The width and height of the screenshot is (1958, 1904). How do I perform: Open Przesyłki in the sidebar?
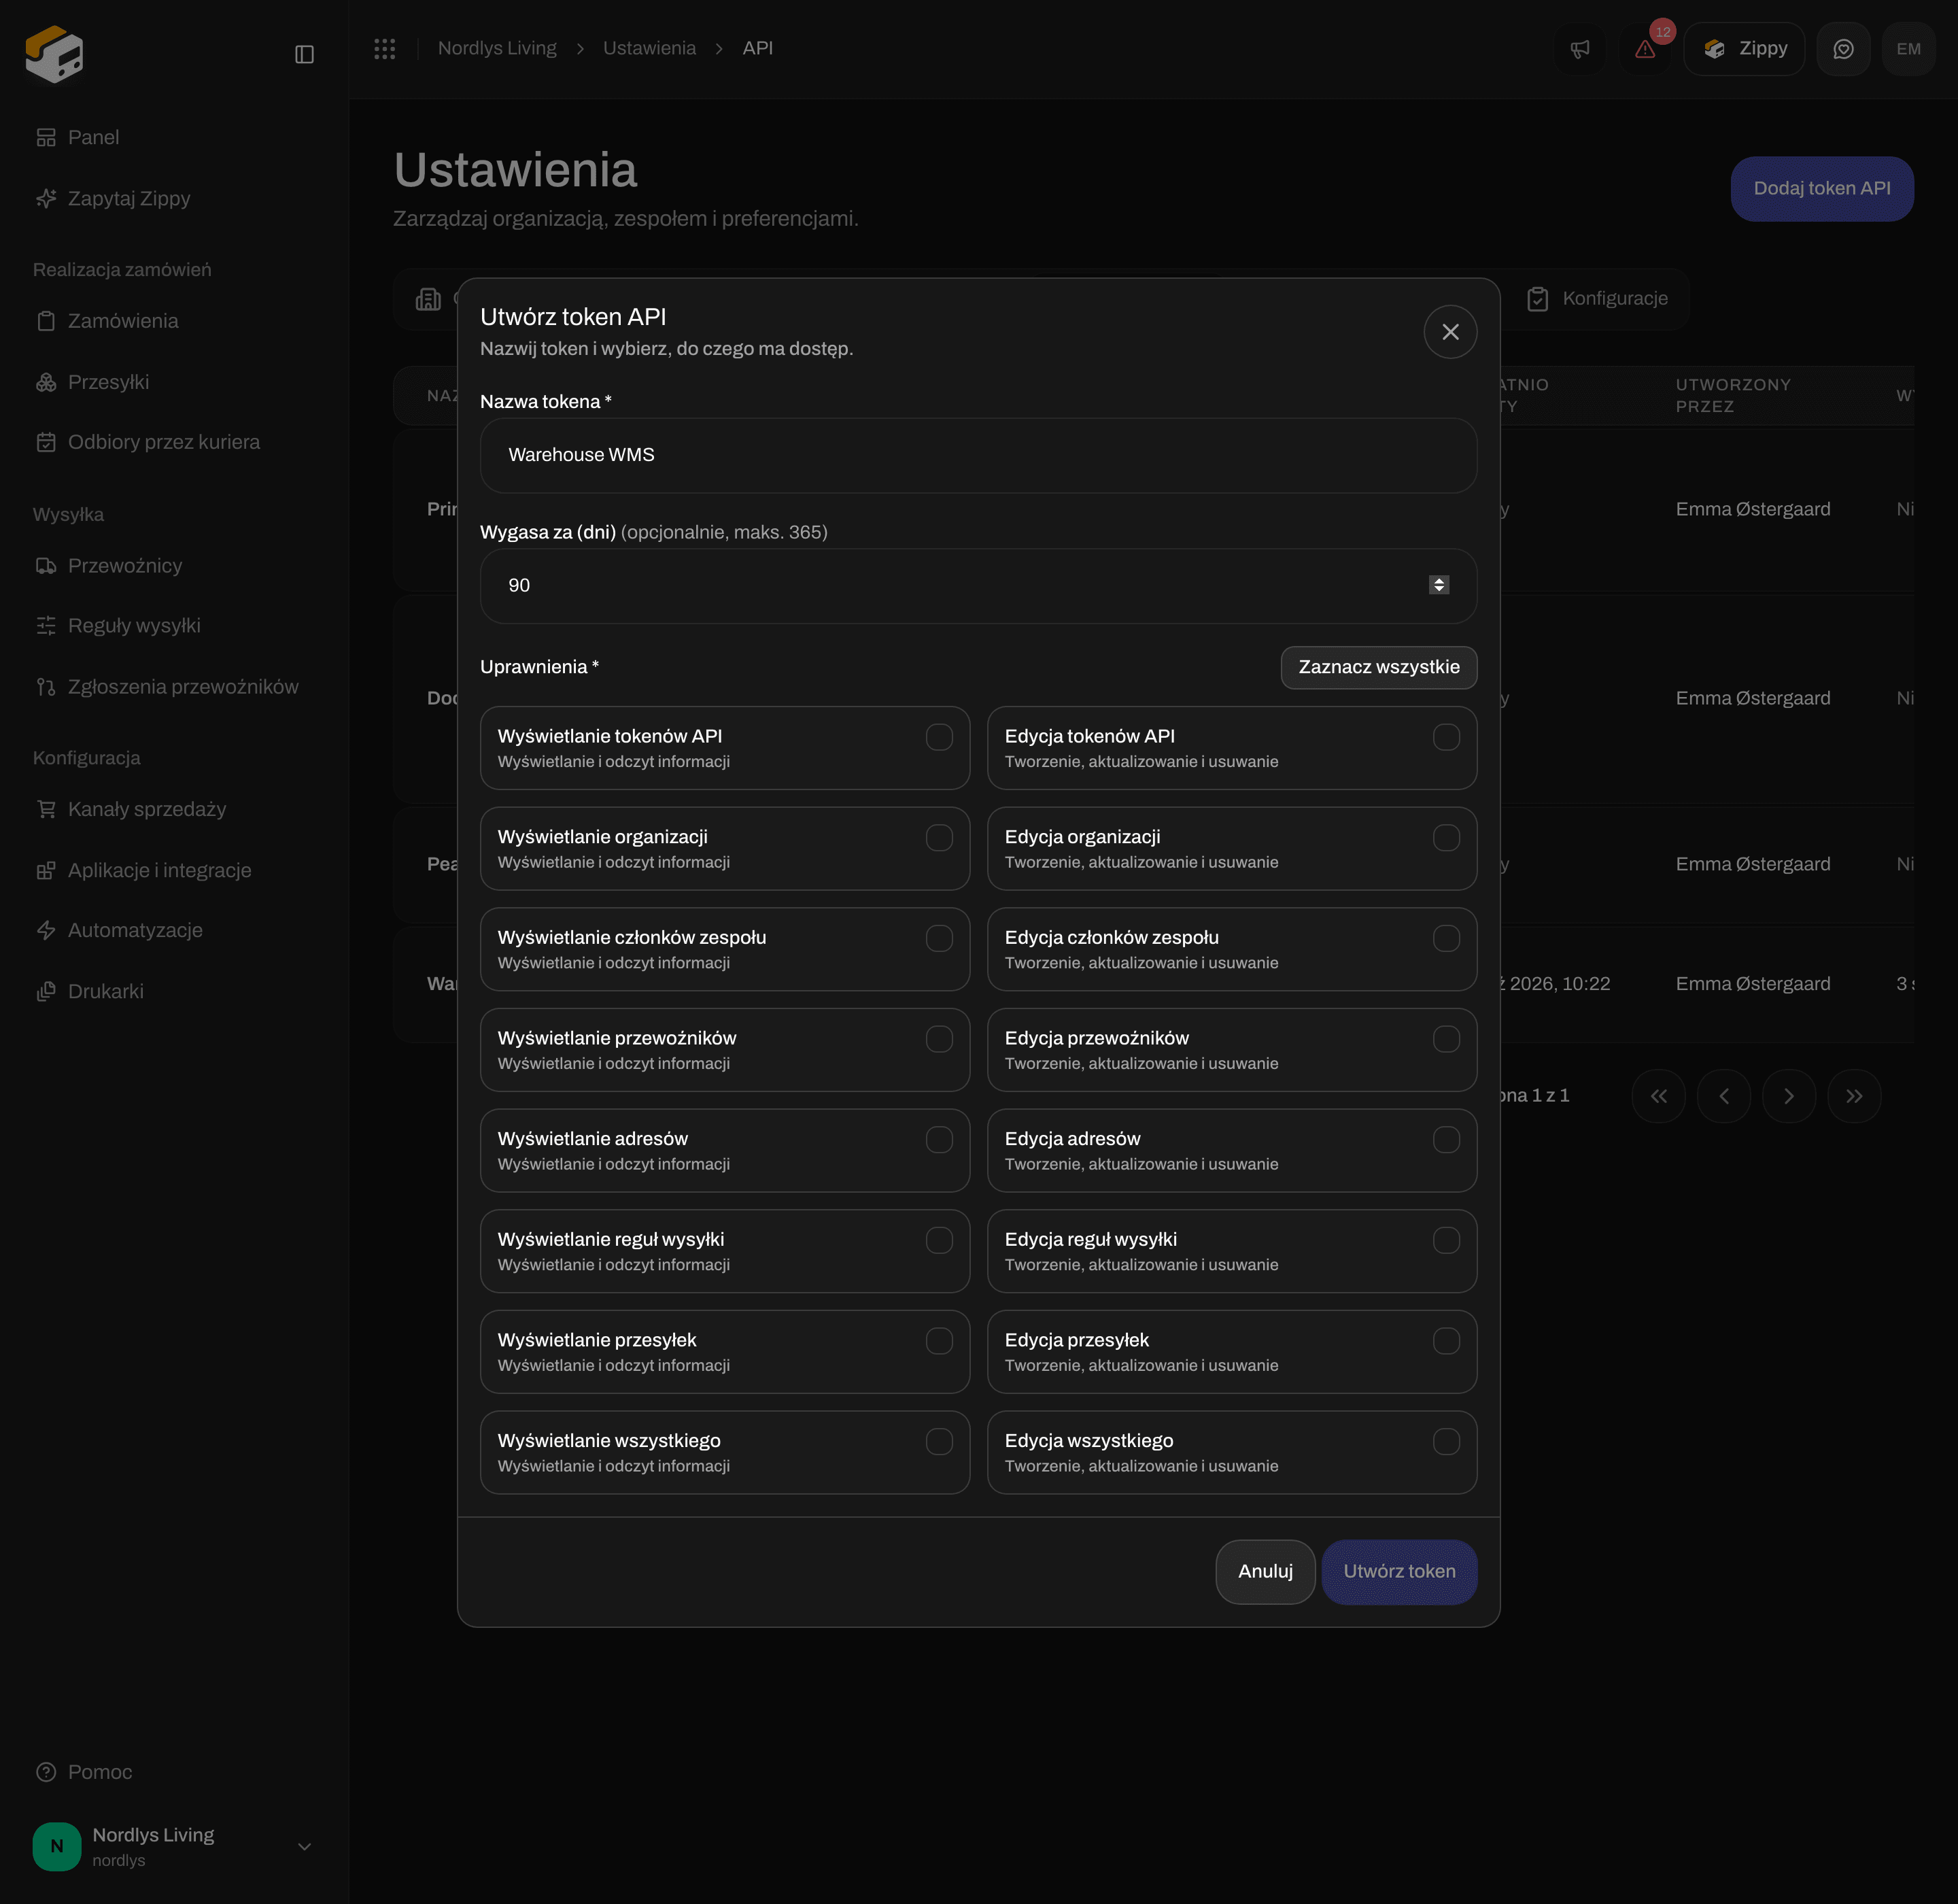[x=175, y=382]
